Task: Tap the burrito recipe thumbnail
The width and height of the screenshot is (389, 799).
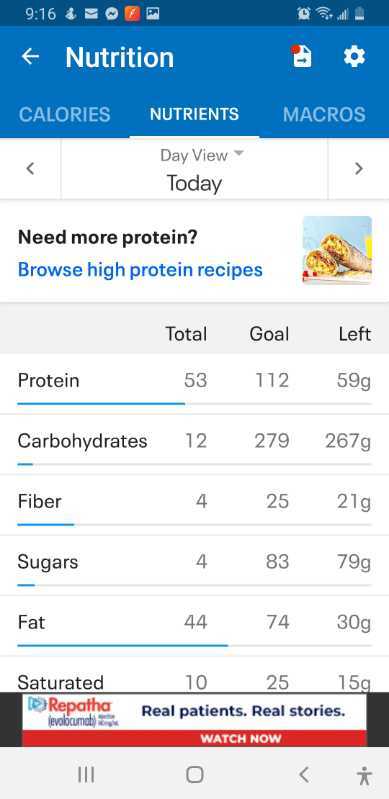Action: click(x=337, y=250)
